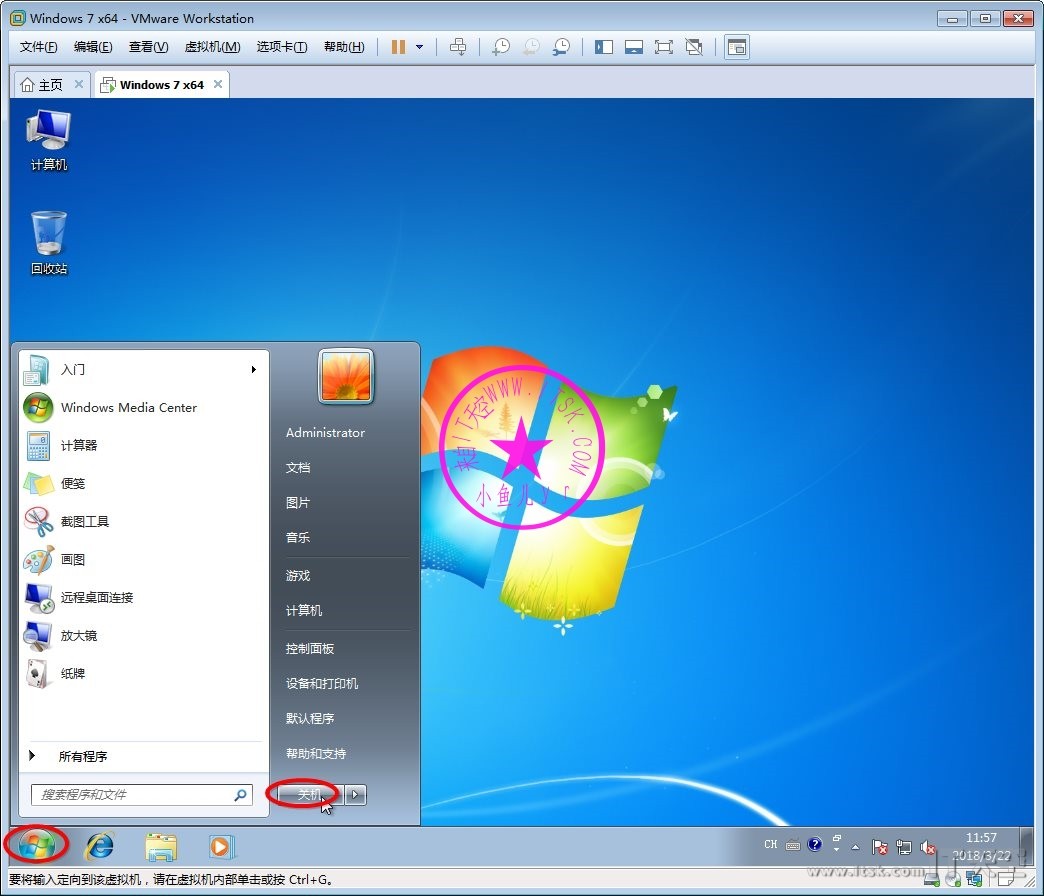This screenshot has width=1044, height=896.
Task: Click the Windows Start orb button
Action: [36, 846]
